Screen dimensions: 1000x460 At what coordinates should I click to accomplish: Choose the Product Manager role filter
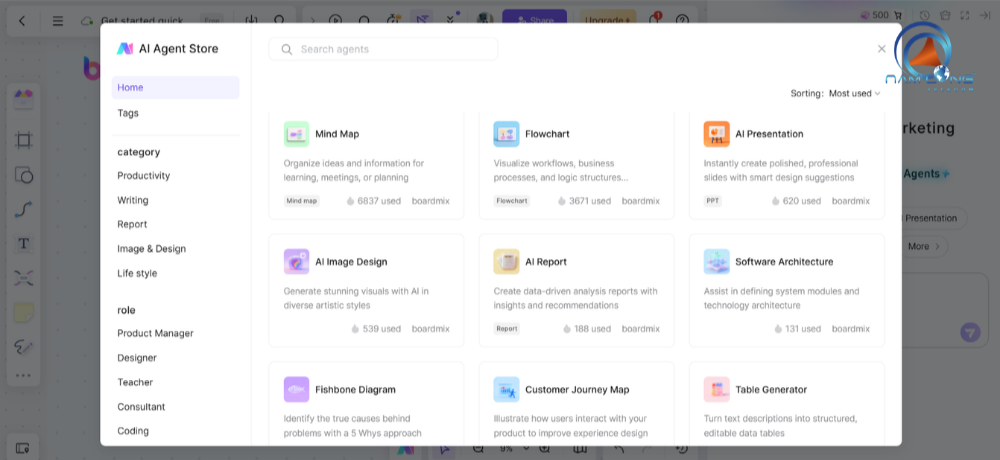click(x=155, y=333)
